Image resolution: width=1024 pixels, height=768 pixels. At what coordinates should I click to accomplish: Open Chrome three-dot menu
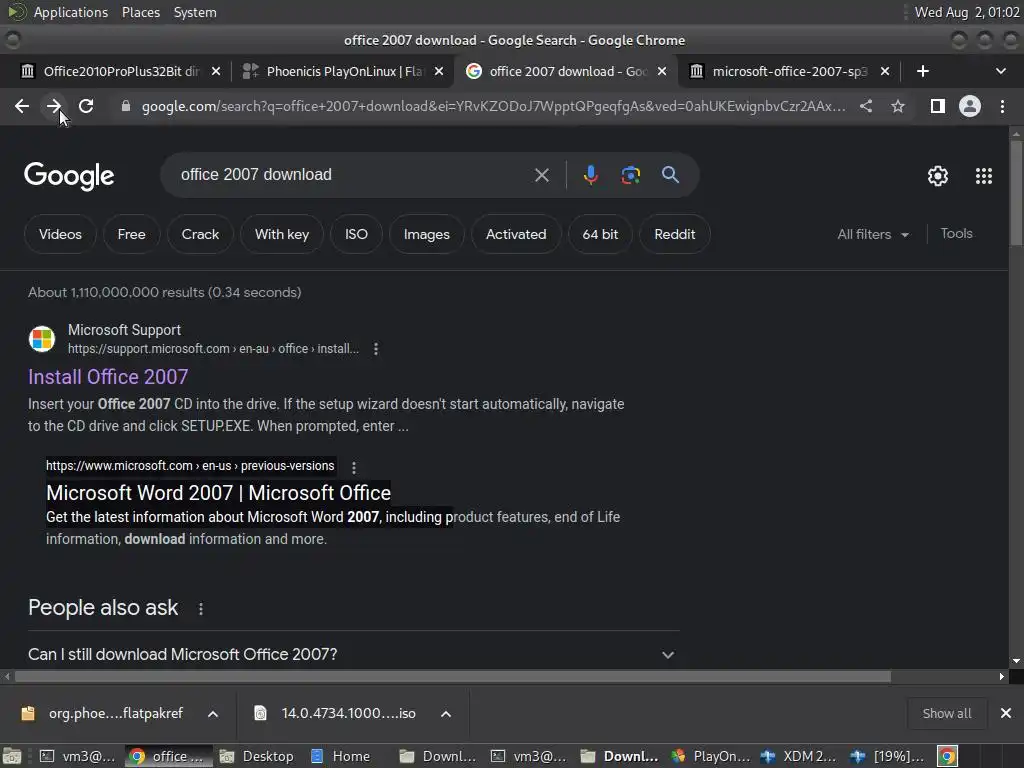pyautogui.click(x=1002, y=106)
